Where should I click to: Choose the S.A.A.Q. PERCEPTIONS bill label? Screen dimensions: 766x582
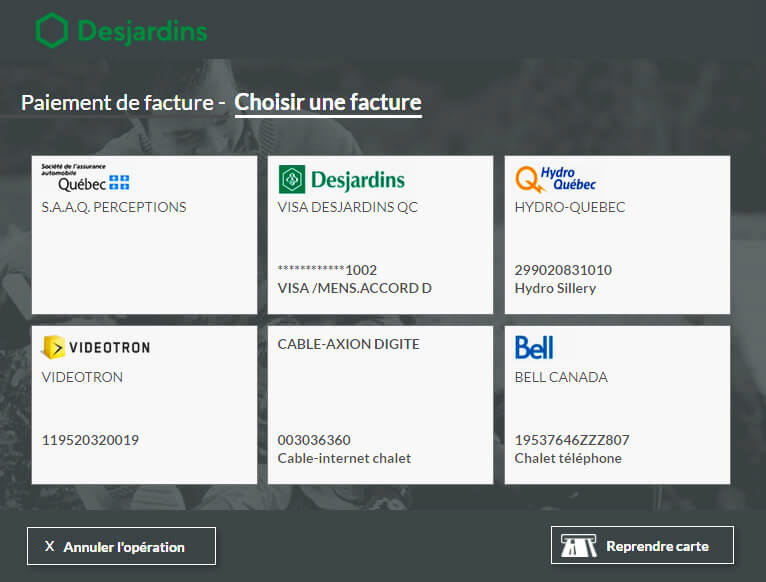pyautogui.click(x=114, y=208)
